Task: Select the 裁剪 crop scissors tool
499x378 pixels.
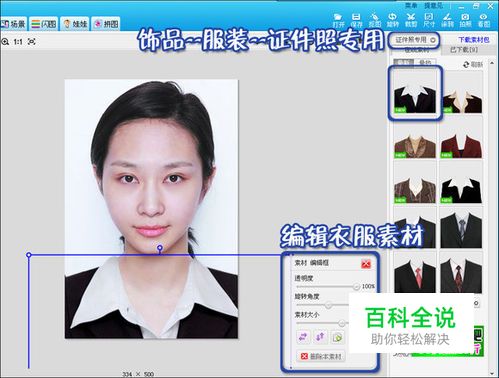Action: point(411,20)
